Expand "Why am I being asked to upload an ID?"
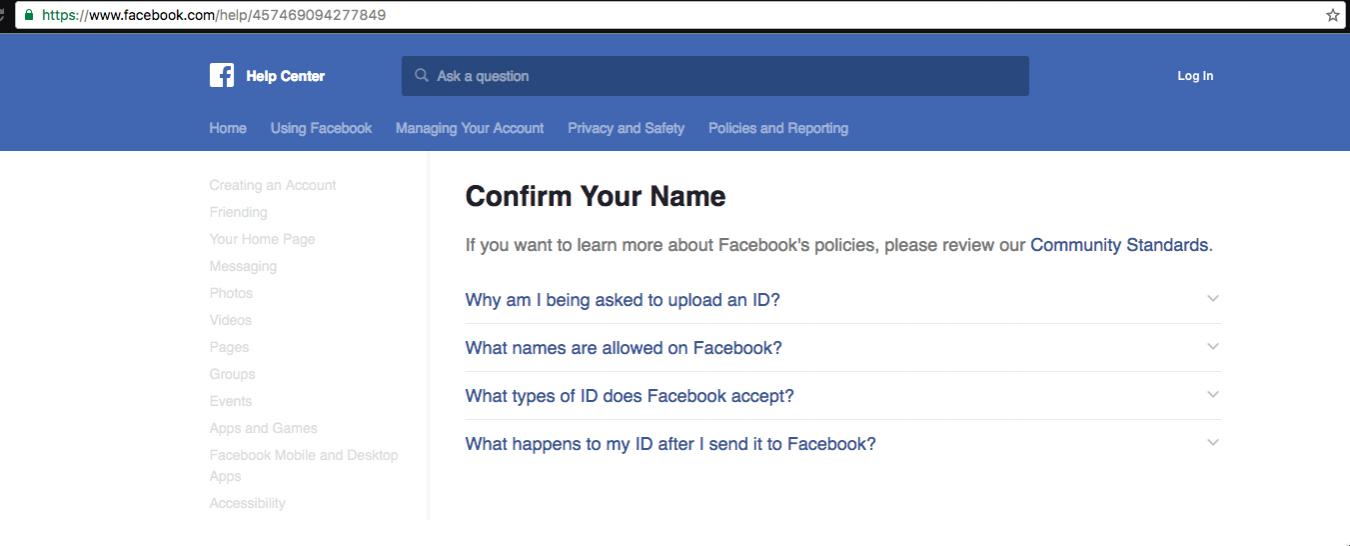The height and width of the screenshot is (546, 1350). [x=622, y=300]
